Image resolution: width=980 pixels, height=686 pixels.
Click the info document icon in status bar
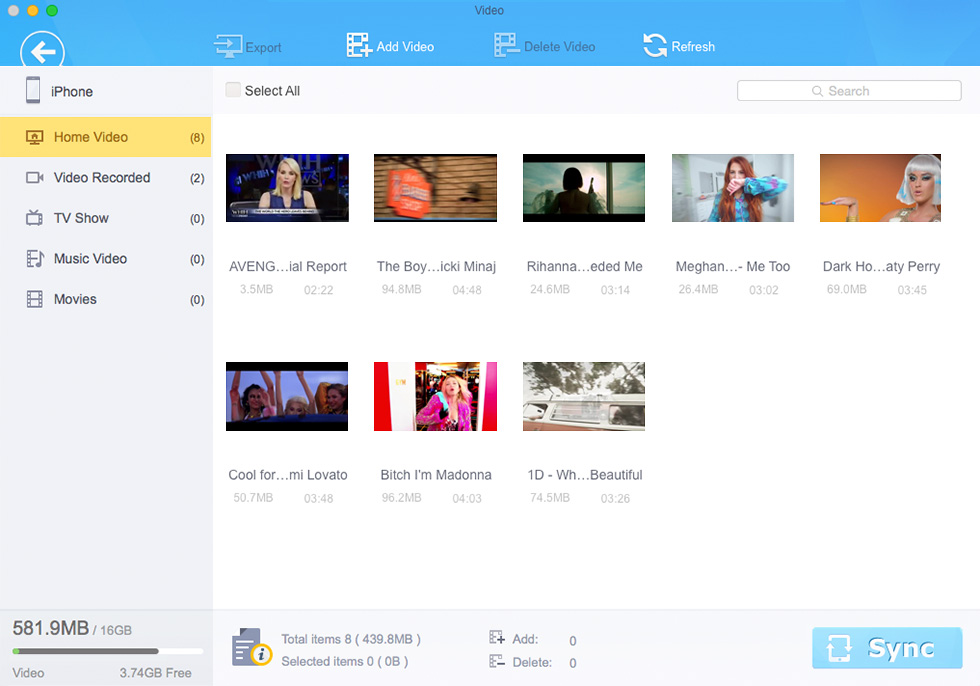pos(251,647)
